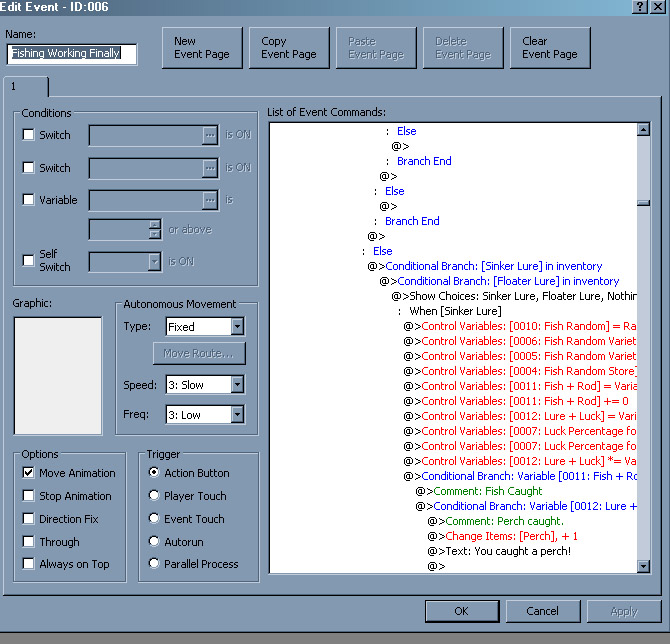Click the empty event Graphic preview box
Image resolution: width=670 pixels, height=644 pixels.
click(58, 376)
